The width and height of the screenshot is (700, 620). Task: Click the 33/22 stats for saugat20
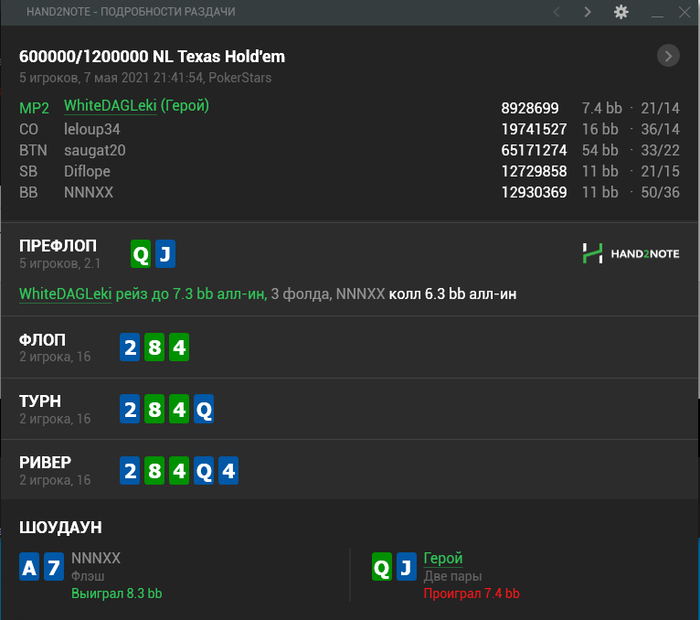pyautogui.click(x=660, y=150)
